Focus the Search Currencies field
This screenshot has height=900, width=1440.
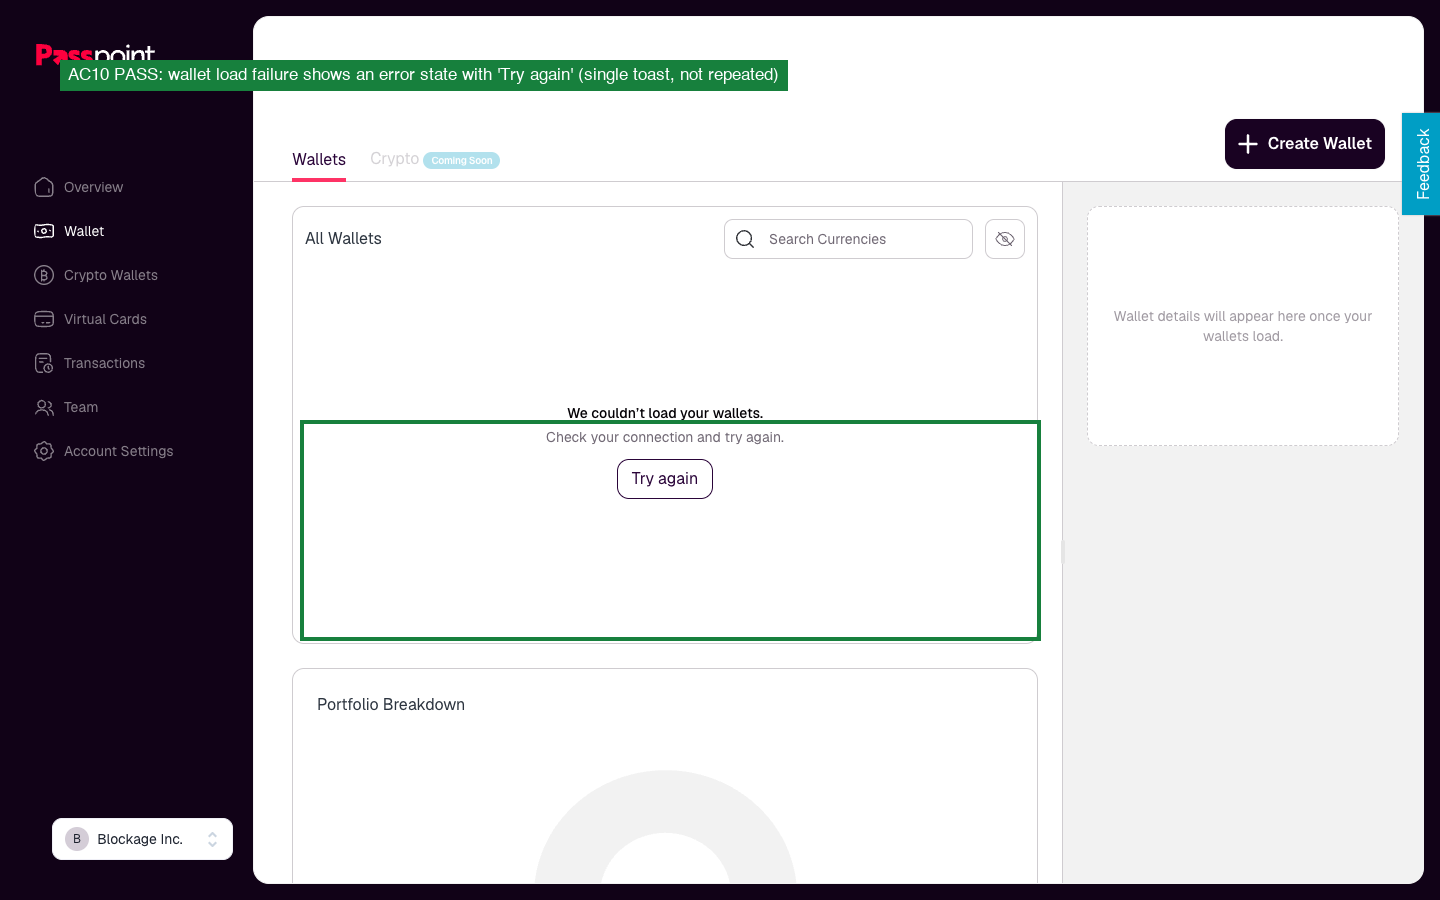848,239
